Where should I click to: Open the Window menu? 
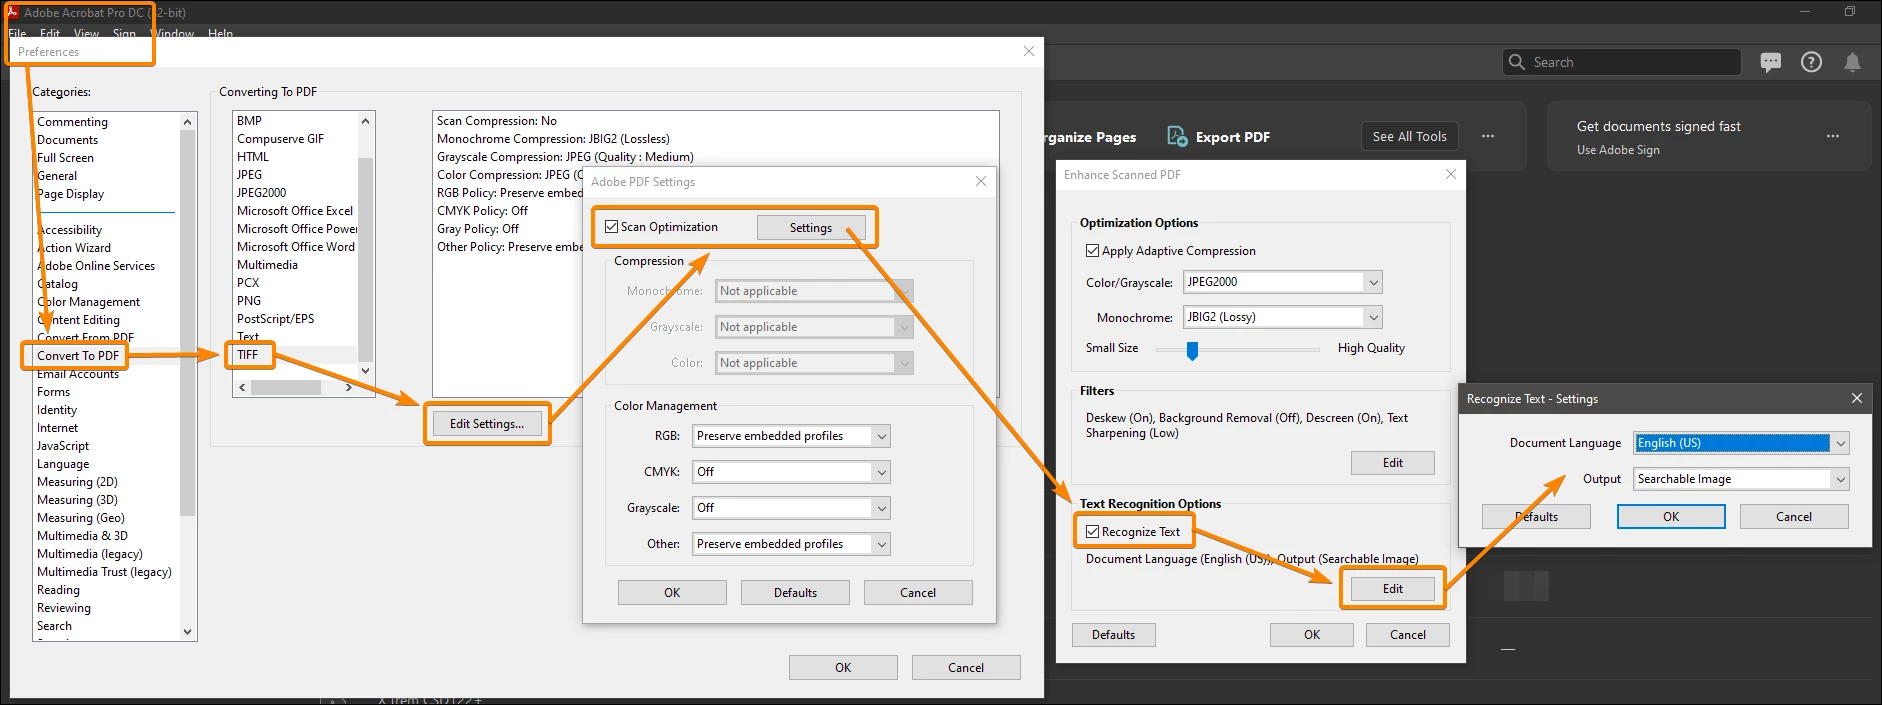coord(173,33)
